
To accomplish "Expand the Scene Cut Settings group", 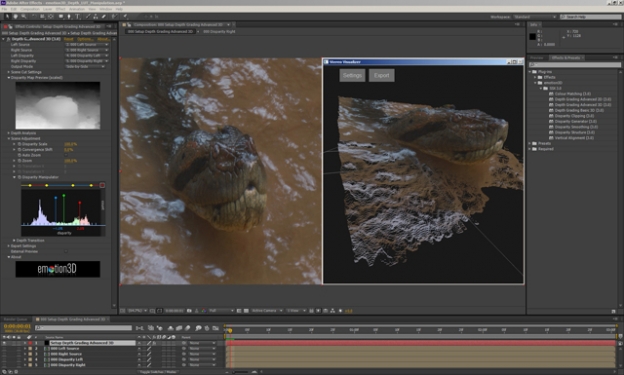I will tap(9, 72).
